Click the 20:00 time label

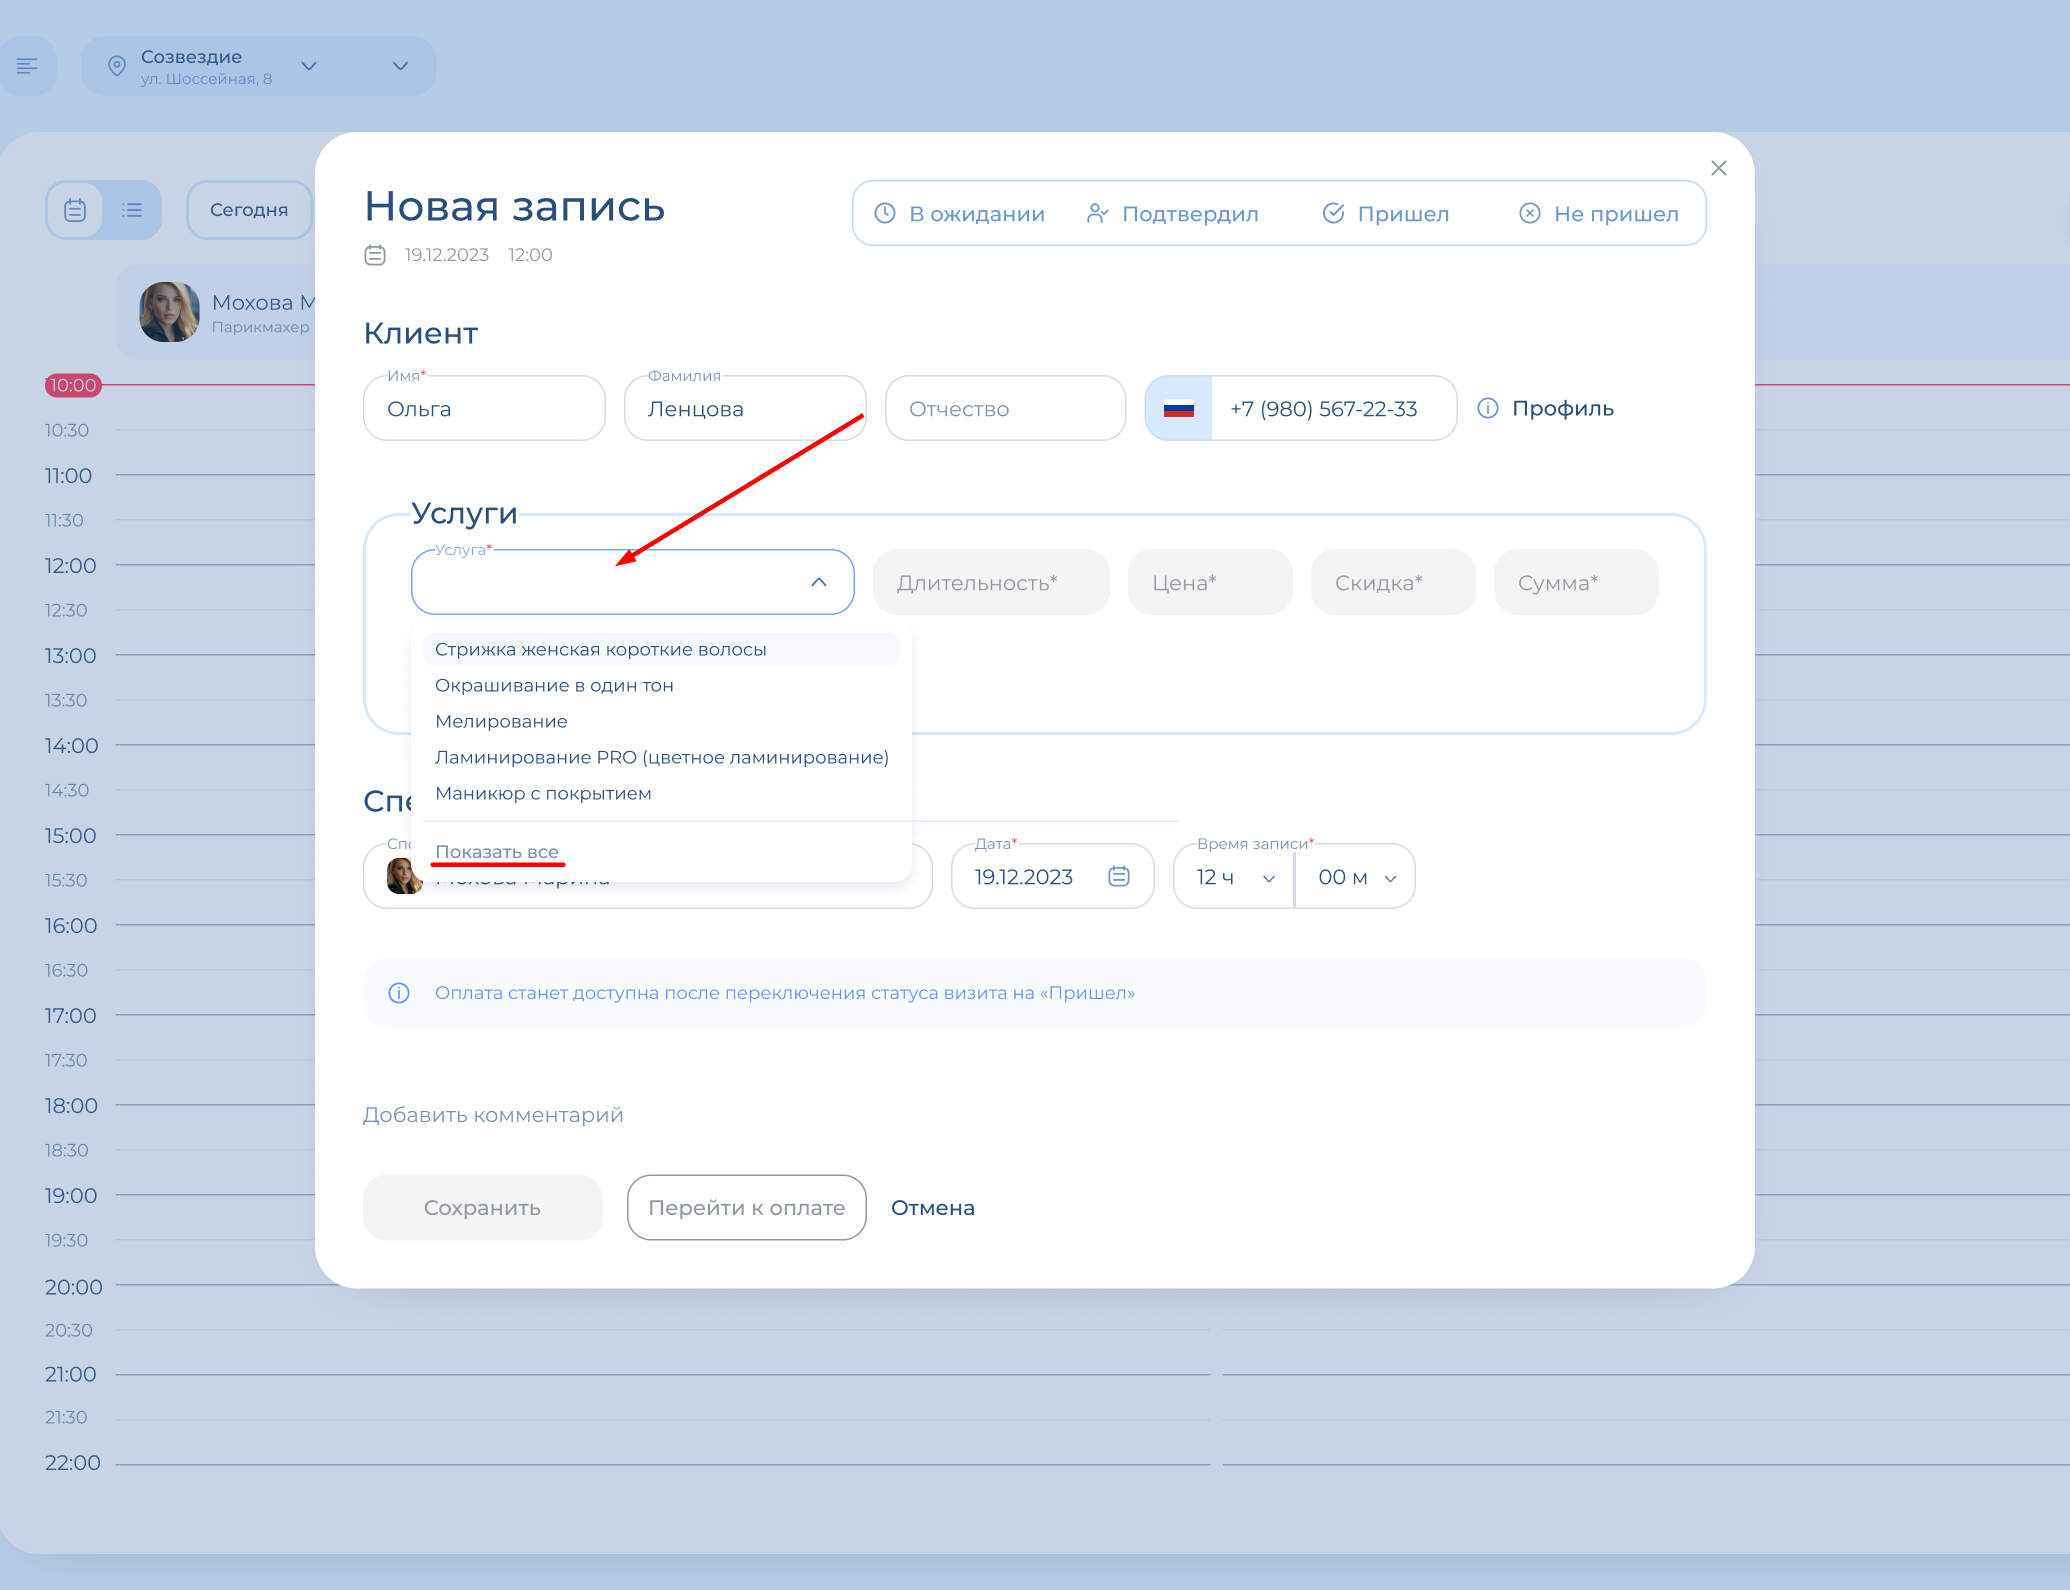pos(73,1287)
